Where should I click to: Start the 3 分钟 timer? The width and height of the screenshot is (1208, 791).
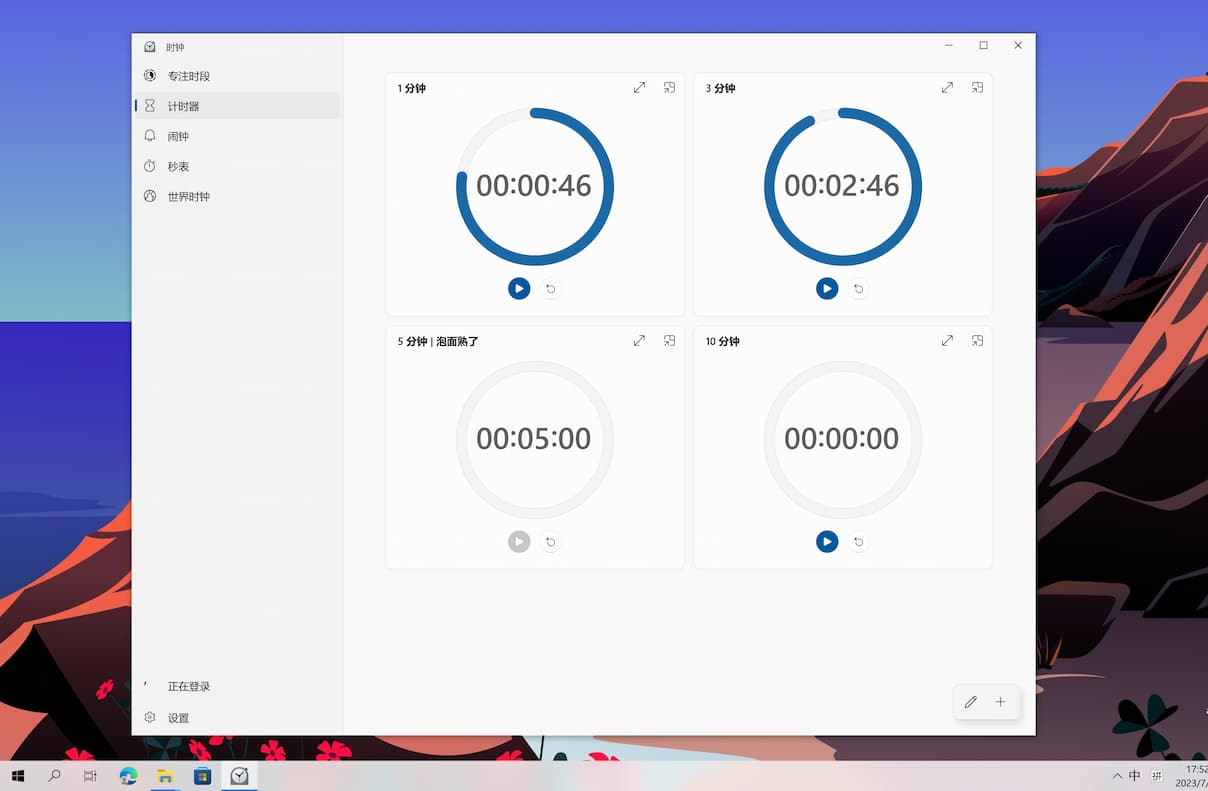826,289
